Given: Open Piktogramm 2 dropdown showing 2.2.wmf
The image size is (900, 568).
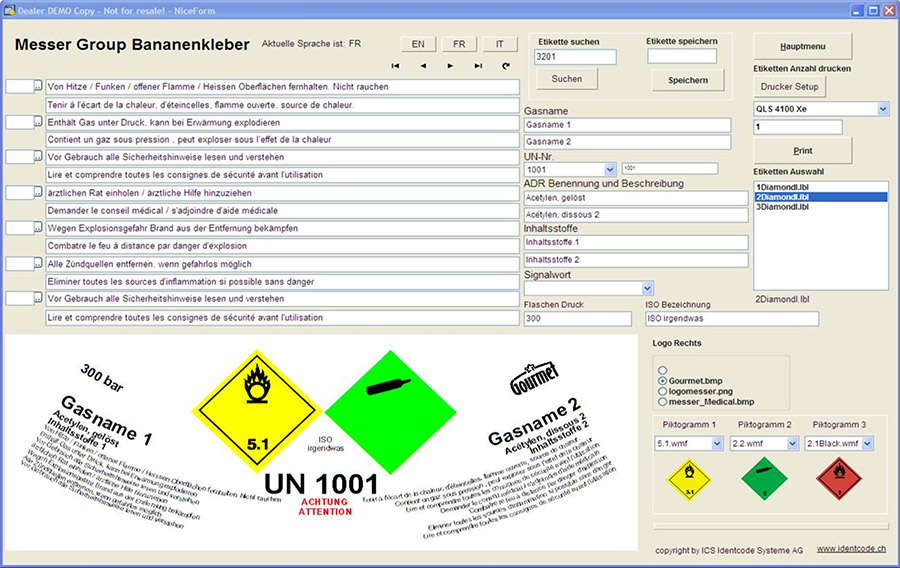Looking at the screenshot, I should [792, 443].
